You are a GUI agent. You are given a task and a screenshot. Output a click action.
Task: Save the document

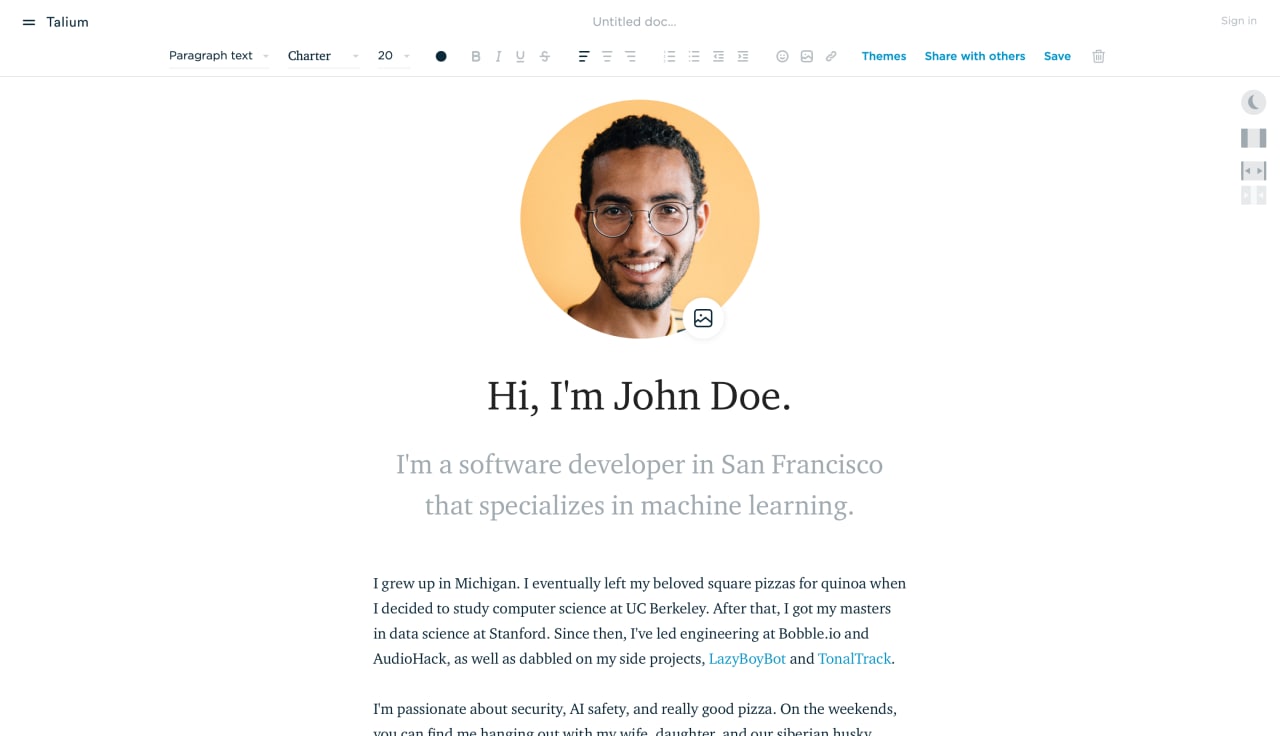[x=1057, y=56]
